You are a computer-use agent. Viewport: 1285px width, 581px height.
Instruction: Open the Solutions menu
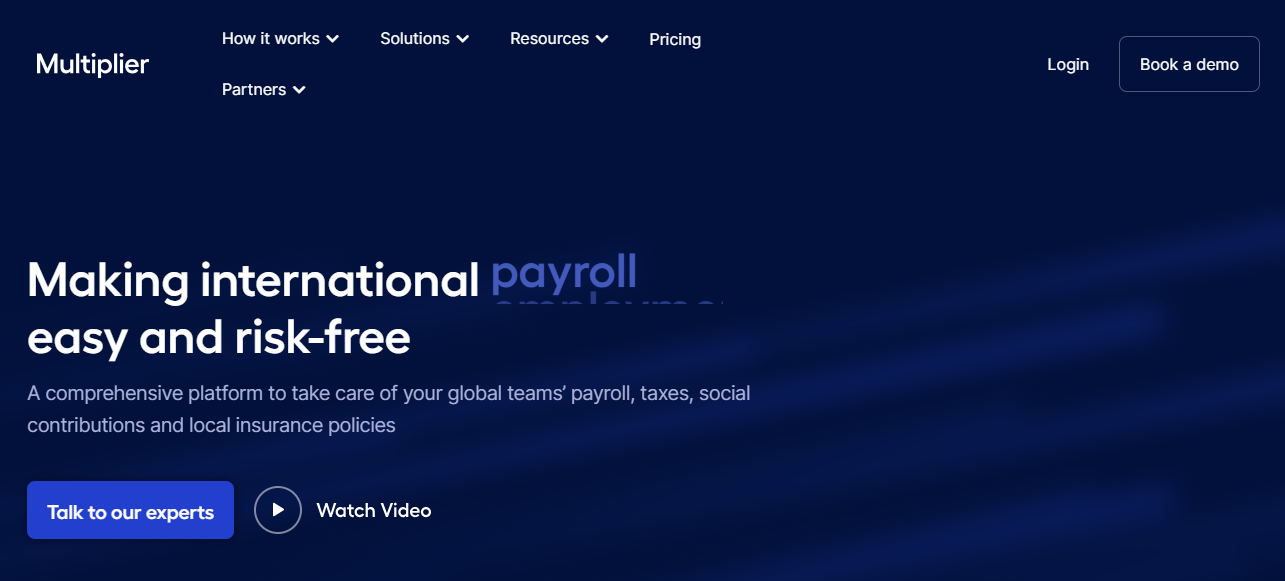click(425, 39)
